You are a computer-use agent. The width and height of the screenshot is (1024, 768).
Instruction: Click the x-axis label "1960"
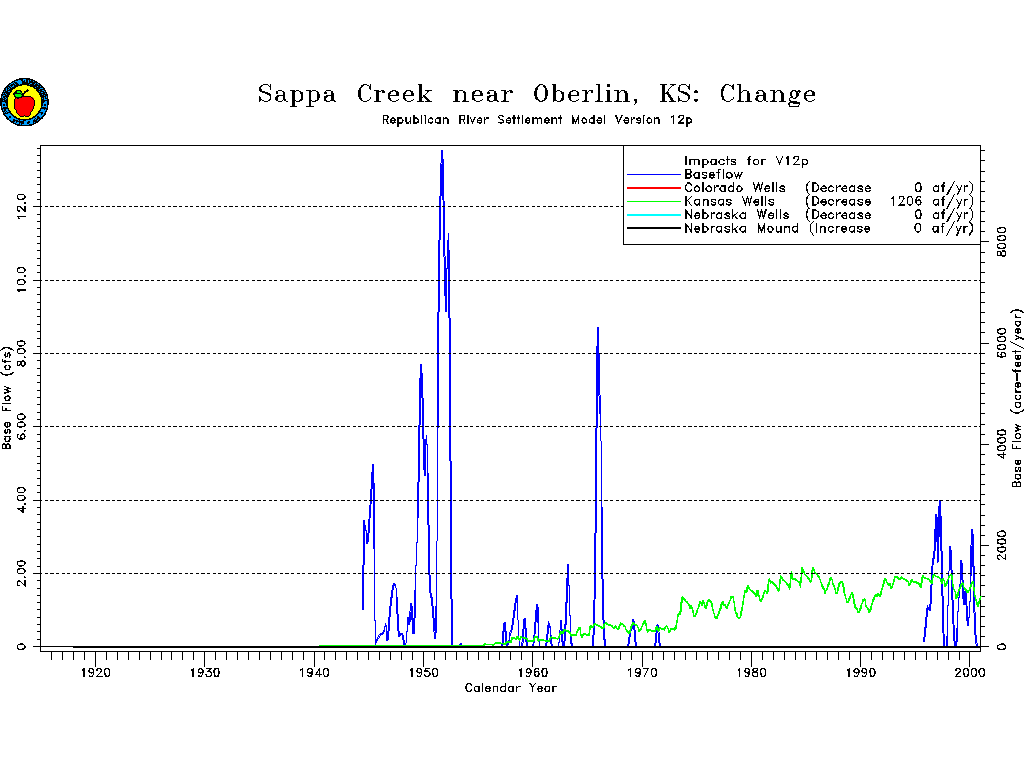(x=533, y=673)
